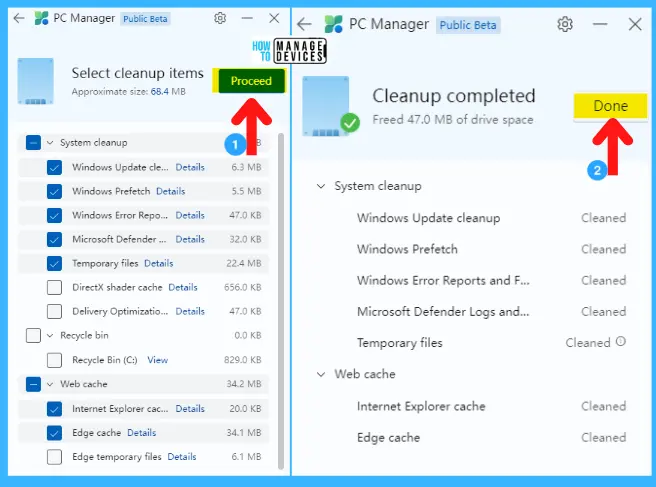Open Details for Internet Explorer cache

pyautogui.click(x=190, y=409)
